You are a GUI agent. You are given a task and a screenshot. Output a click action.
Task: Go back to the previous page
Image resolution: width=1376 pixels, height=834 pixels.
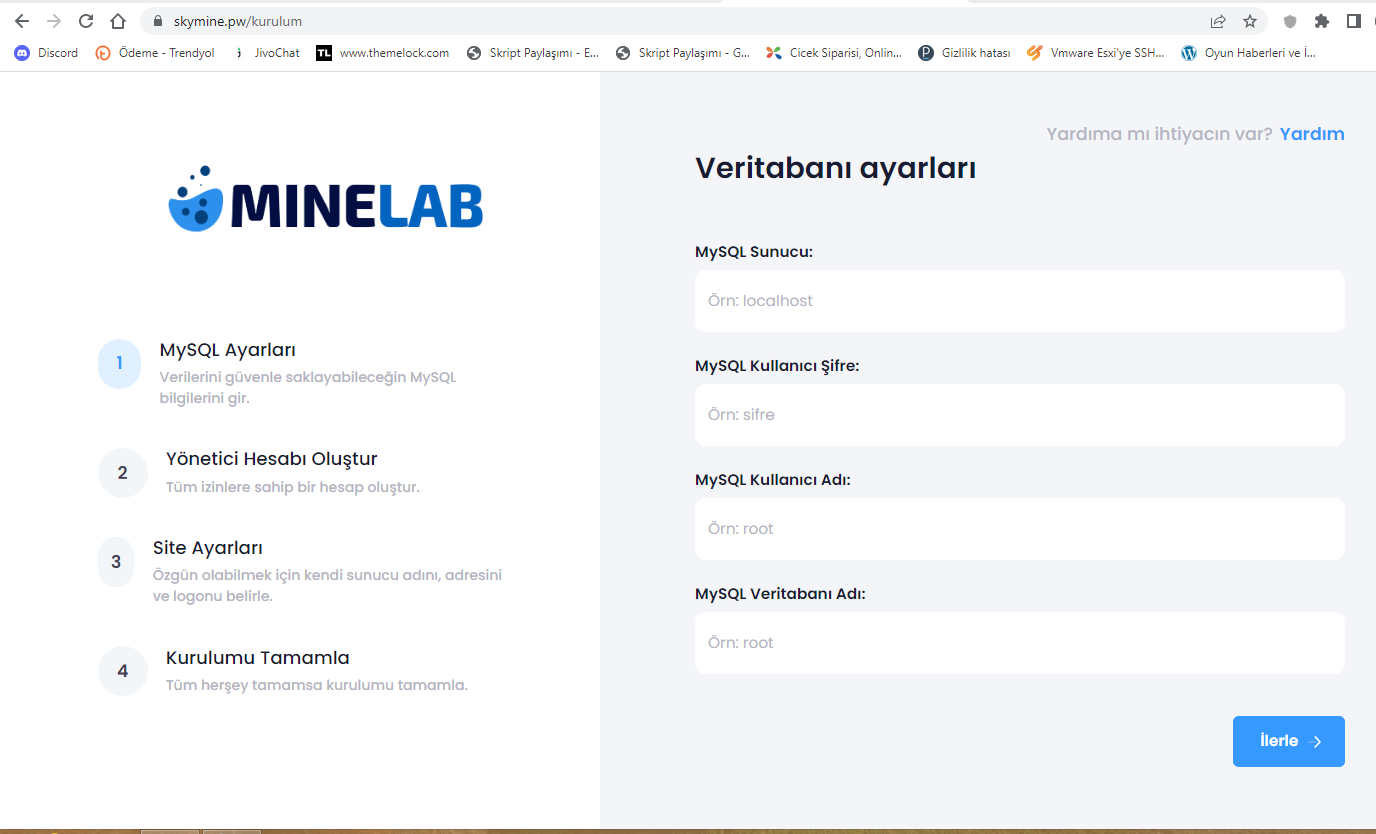[22, 21]
